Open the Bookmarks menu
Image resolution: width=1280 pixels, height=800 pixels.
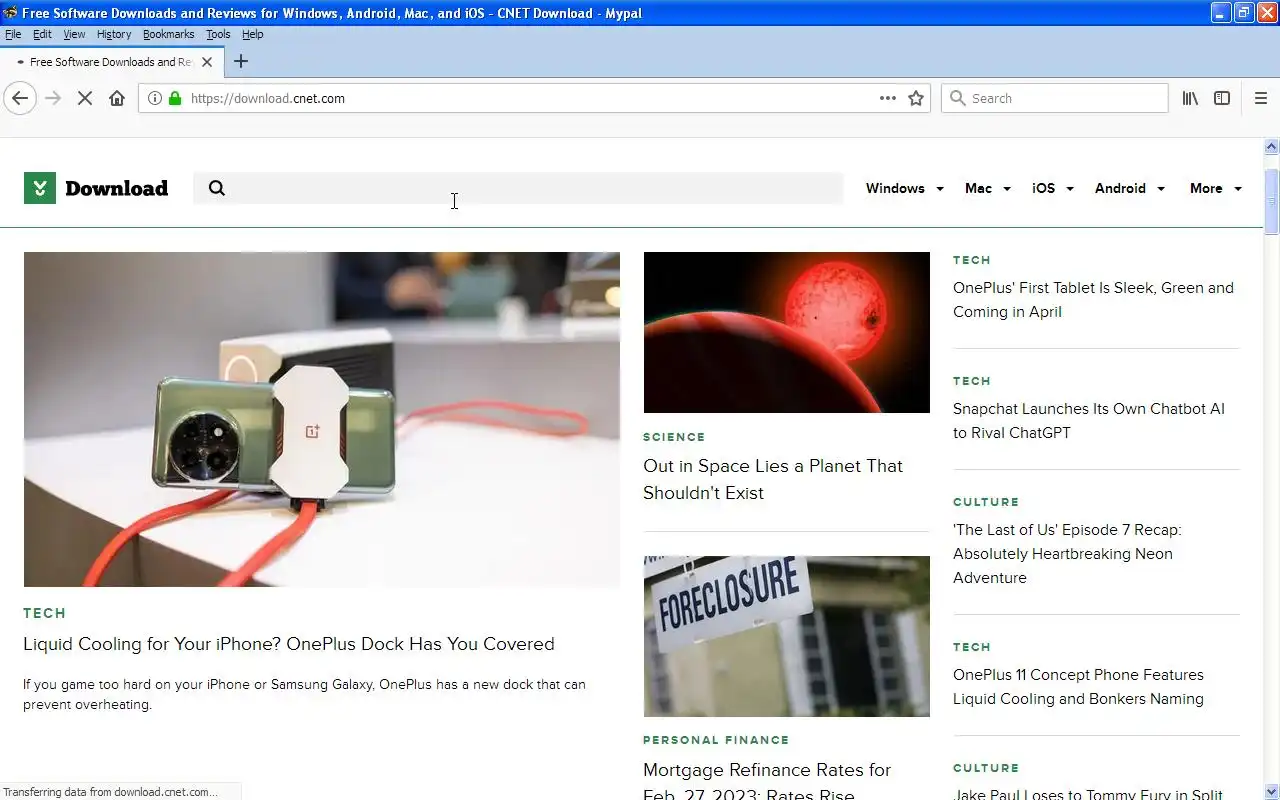168,34
